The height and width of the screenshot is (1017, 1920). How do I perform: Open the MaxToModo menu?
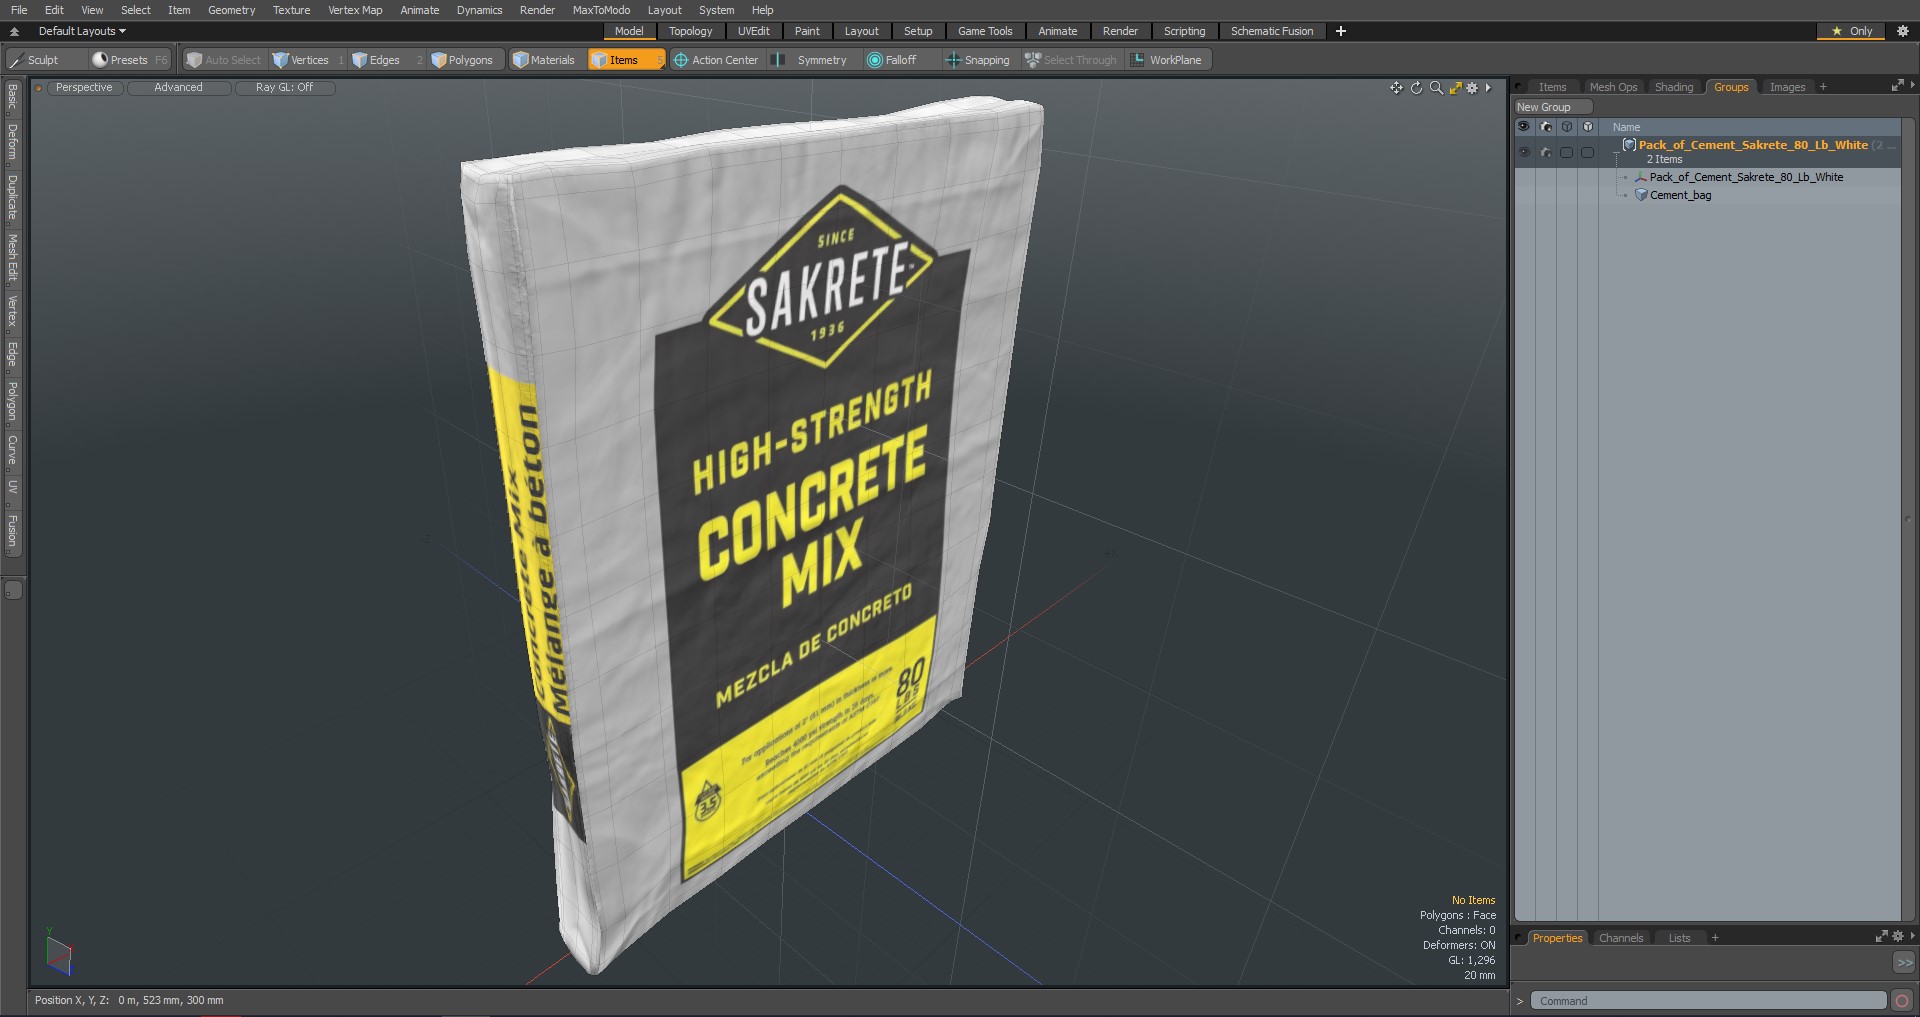coord(601,10)
